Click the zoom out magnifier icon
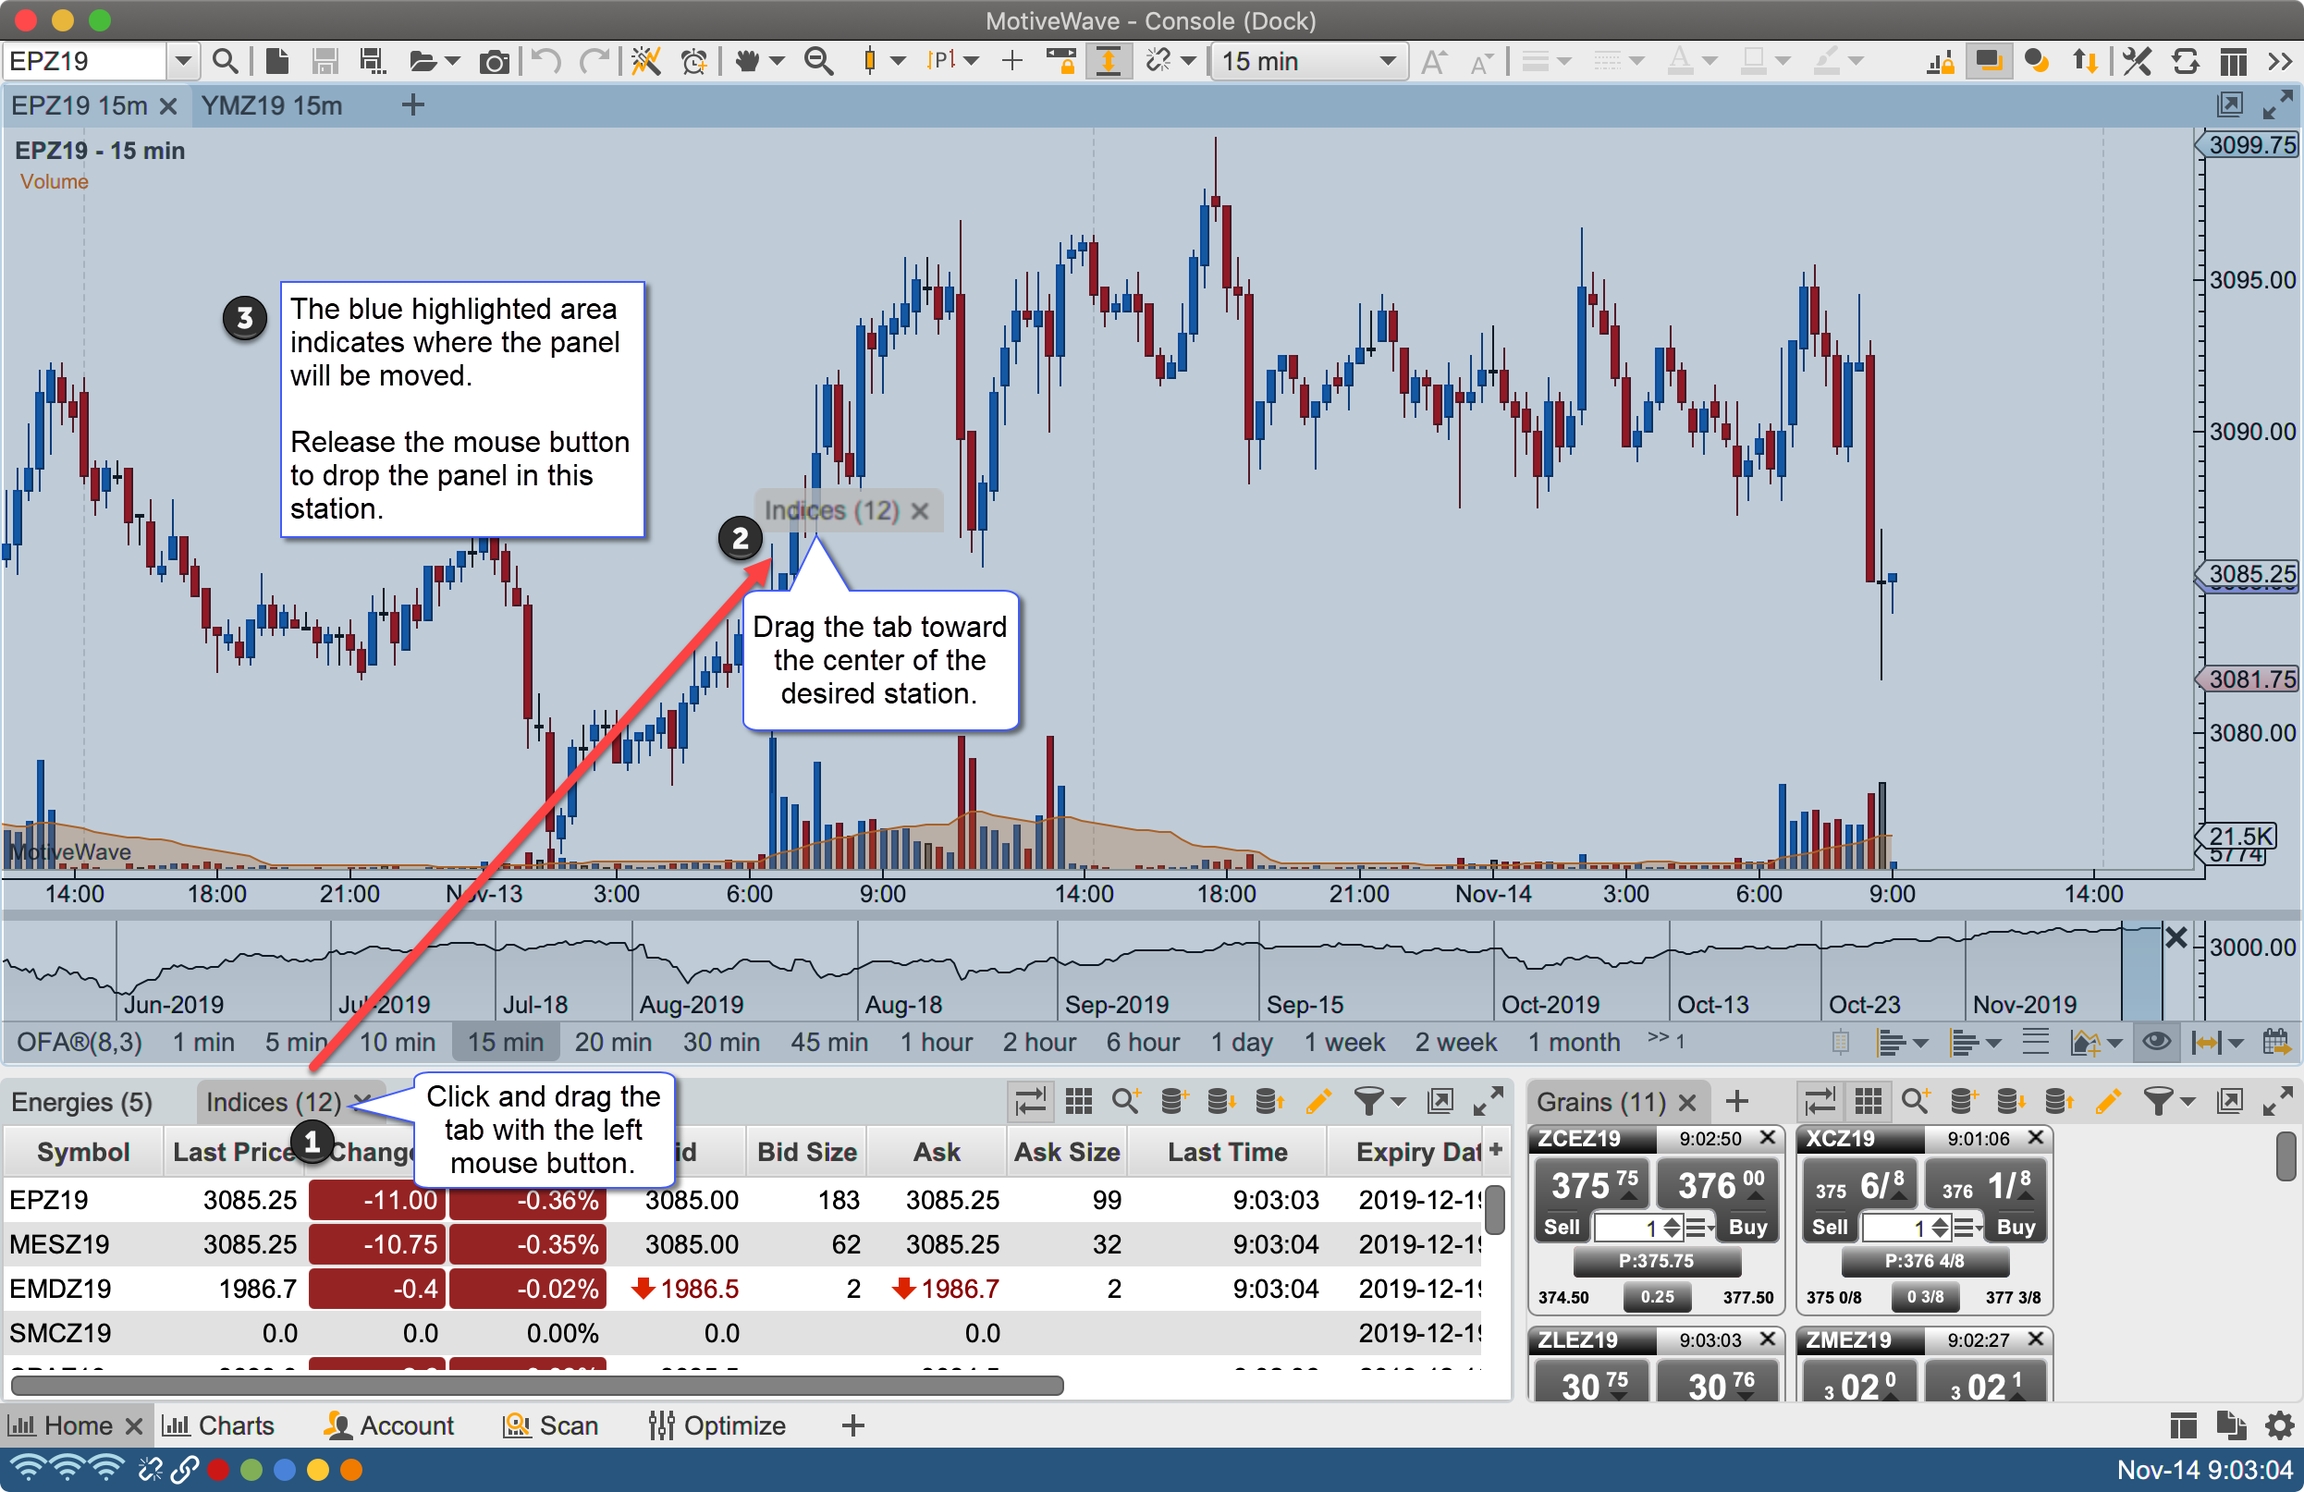The height and width of the screenshot is (1492, 2304). [x=819, y=61]
